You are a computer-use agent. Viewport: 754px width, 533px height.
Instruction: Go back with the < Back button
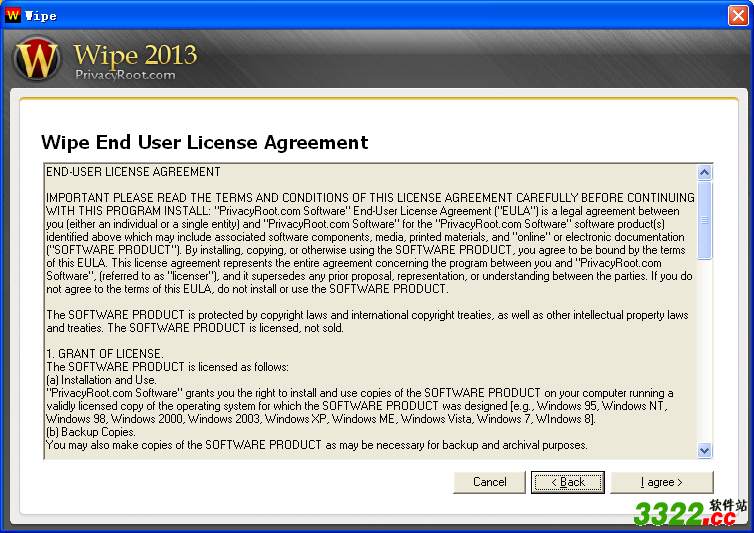pos(567,482)
